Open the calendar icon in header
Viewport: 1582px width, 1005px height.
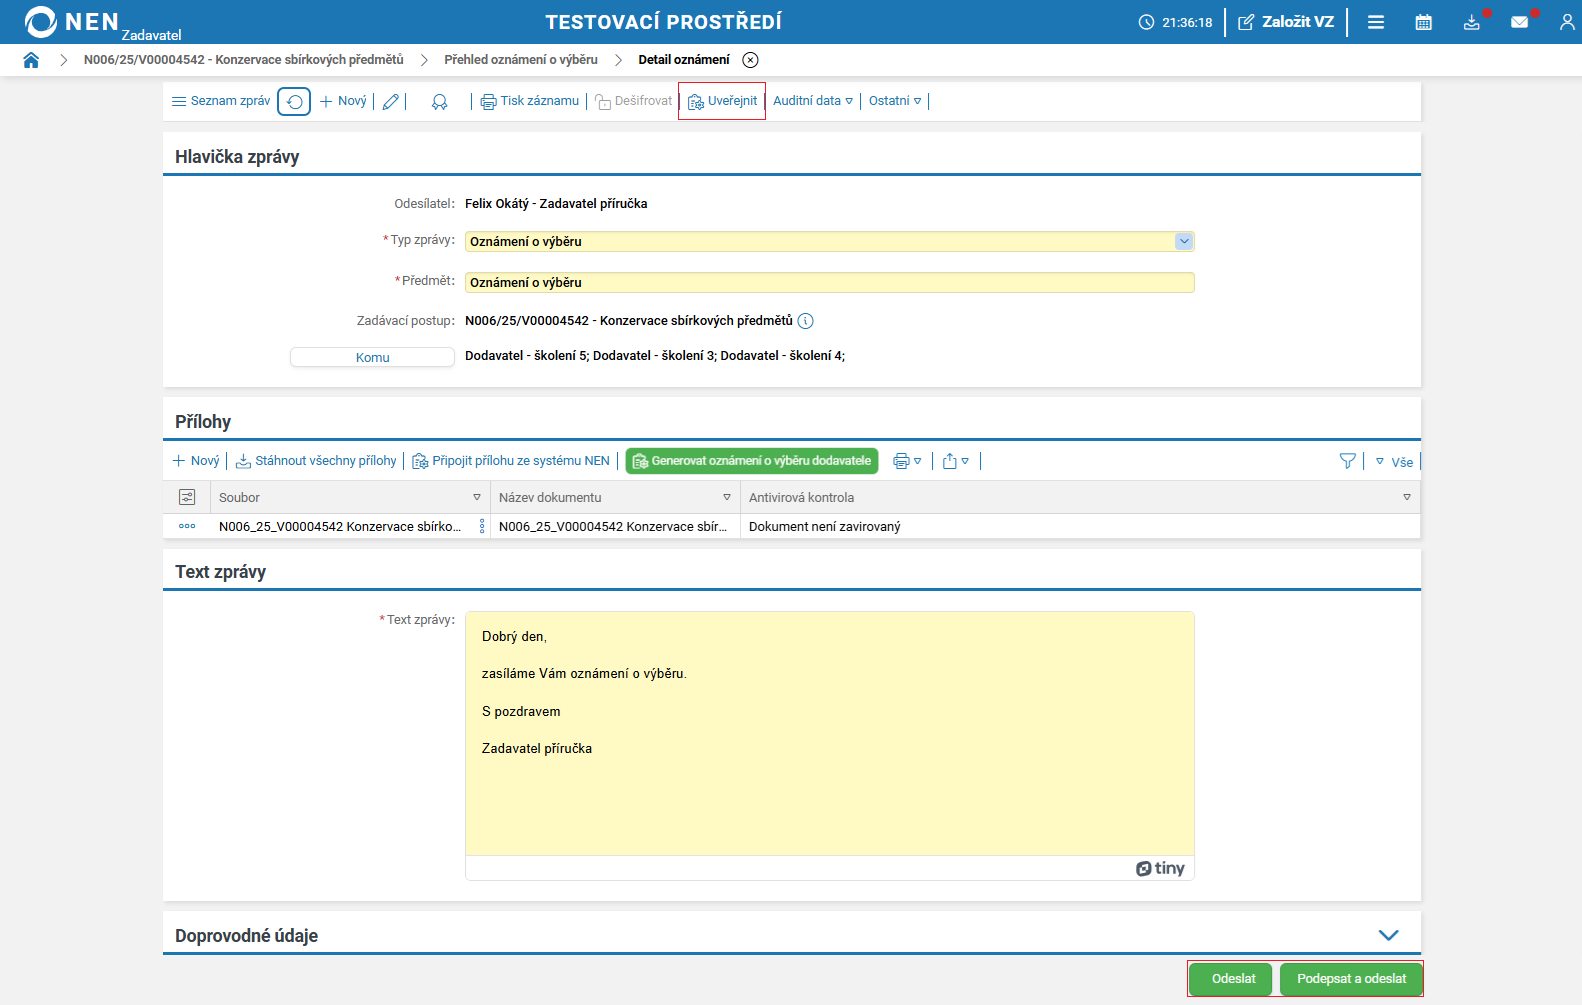[1423, 22]
